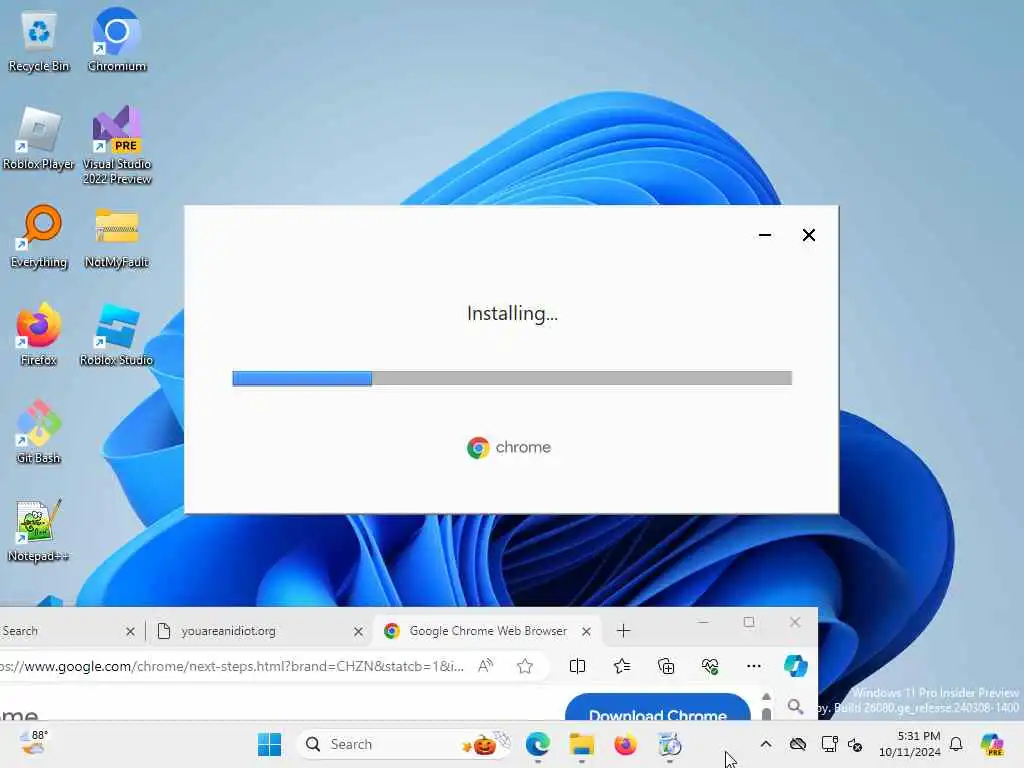This screenshot has height=768, width=1024.
Task: Close the Edge browser window
Action: (795, 622)
